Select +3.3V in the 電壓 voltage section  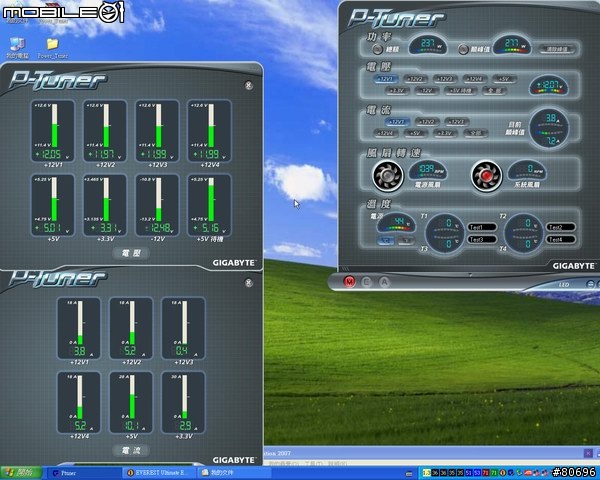pyautogui.click(x=397, y=91)
